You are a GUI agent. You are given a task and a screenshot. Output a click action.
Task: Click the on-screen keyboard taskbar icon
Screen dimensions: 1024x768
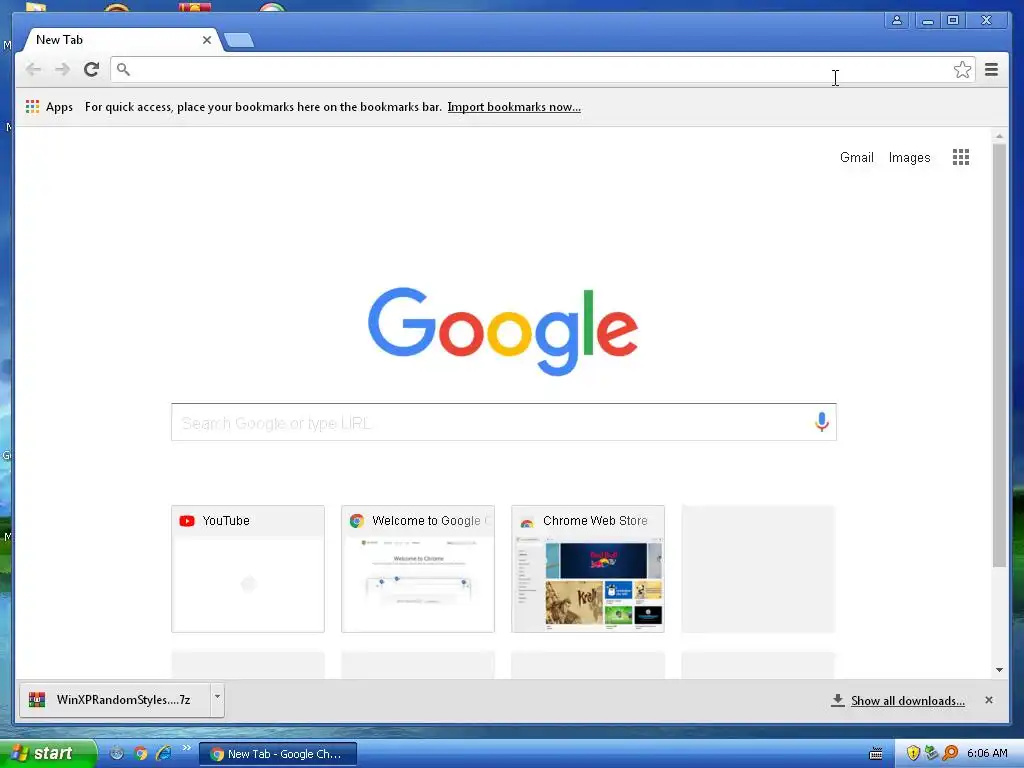point(876,754)
